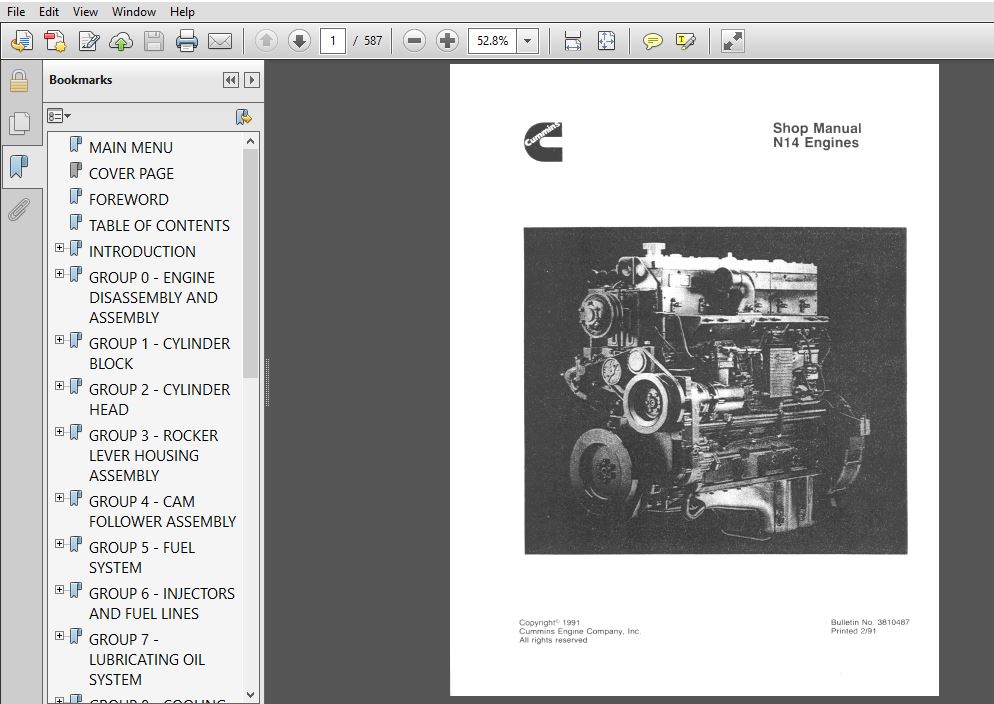Send file via email envelope icon

coord(220,41)
